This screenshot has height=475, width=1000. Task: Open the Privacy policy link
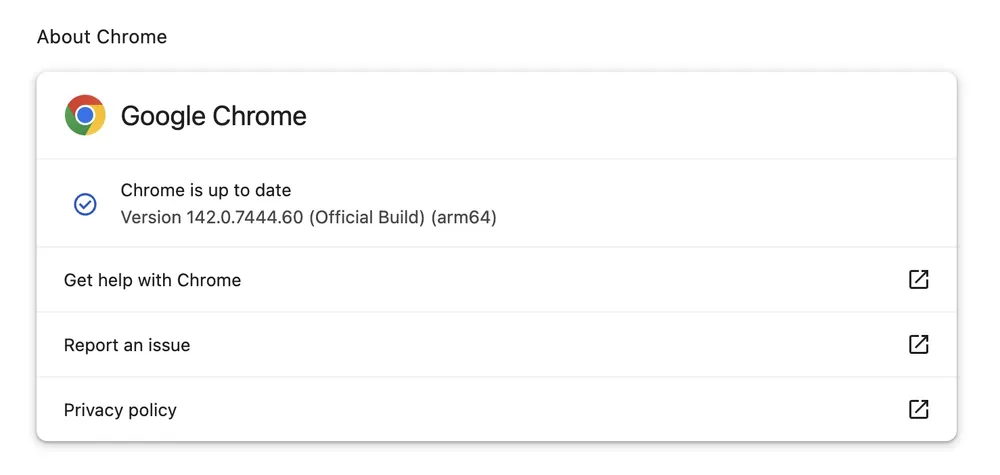tap(120, 410)
